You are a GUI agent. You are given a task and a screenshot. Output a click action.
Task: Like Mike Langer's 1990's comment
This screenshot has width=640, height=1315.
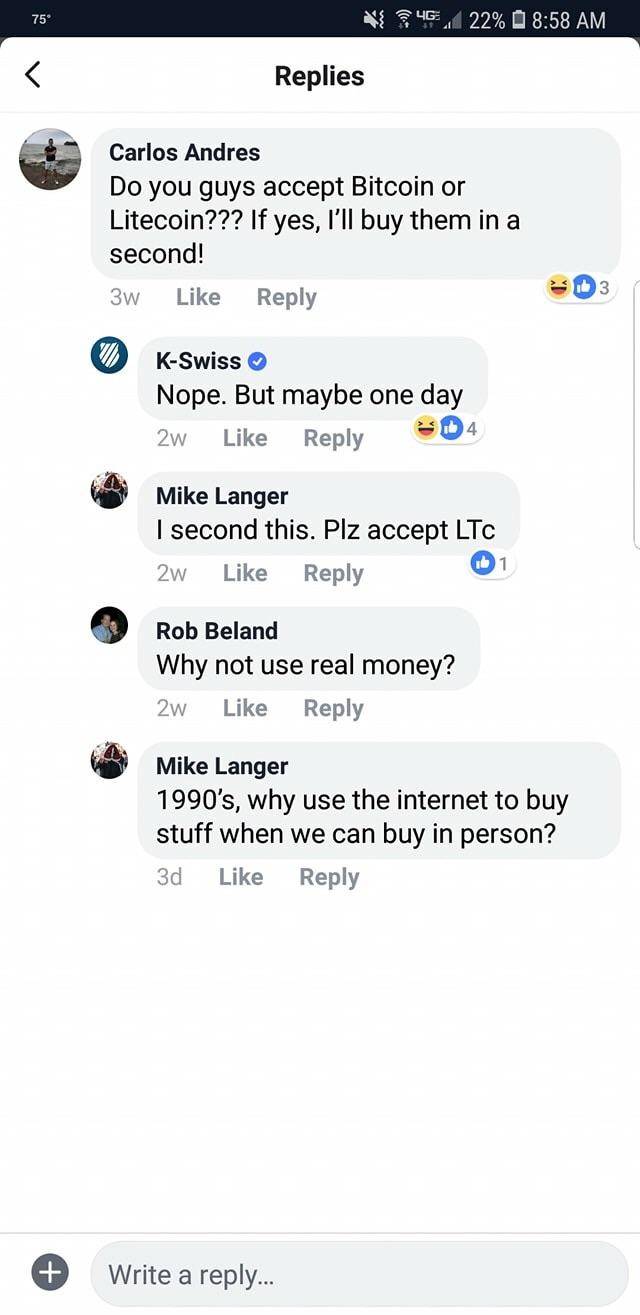[x=241, y=877]
